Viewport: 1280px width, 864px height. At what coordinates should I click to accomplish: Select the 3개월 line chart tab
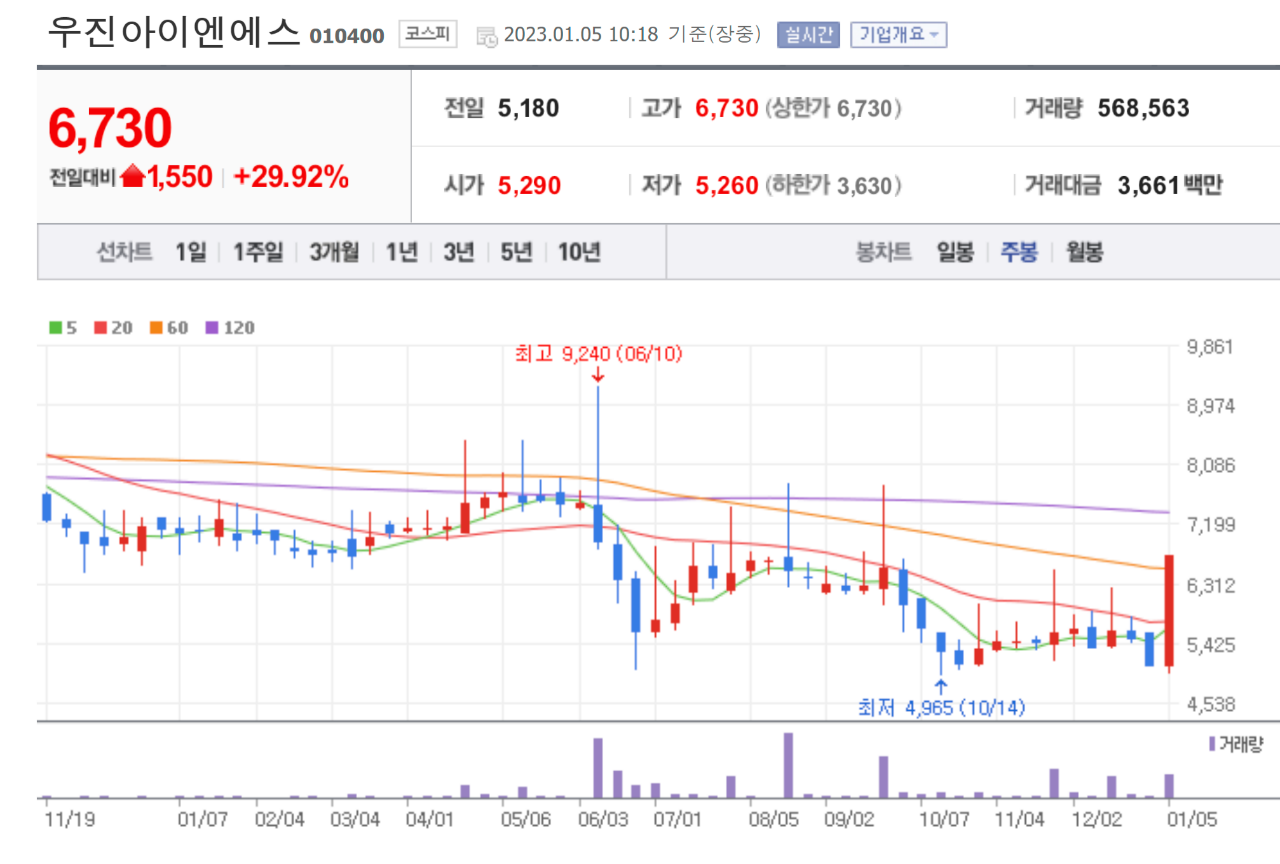click(x=334, y=252)
